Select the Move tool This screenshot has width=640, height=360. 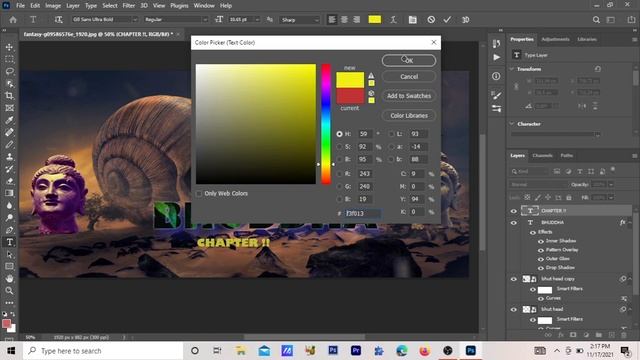pyautogui.click(x=9, y=47)
